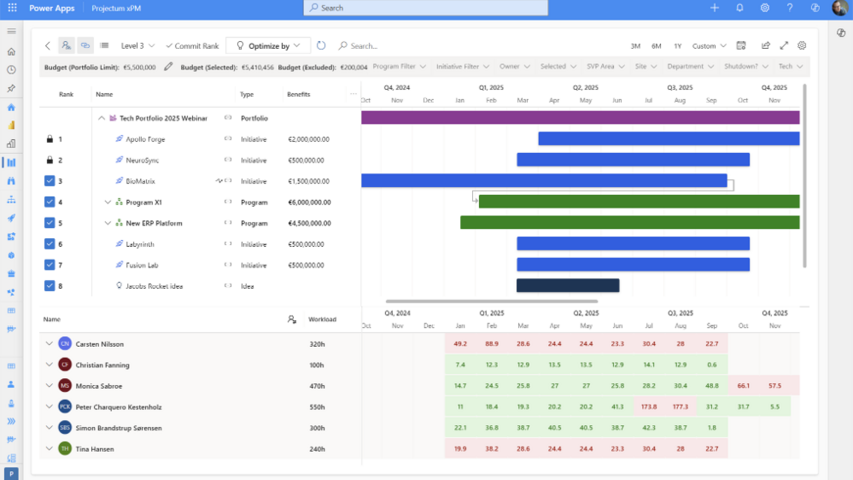This screenshot has height=480, width=853.
Task: Open the settings gear in Gantt toolbar
Action: click(x=802, y=46)
